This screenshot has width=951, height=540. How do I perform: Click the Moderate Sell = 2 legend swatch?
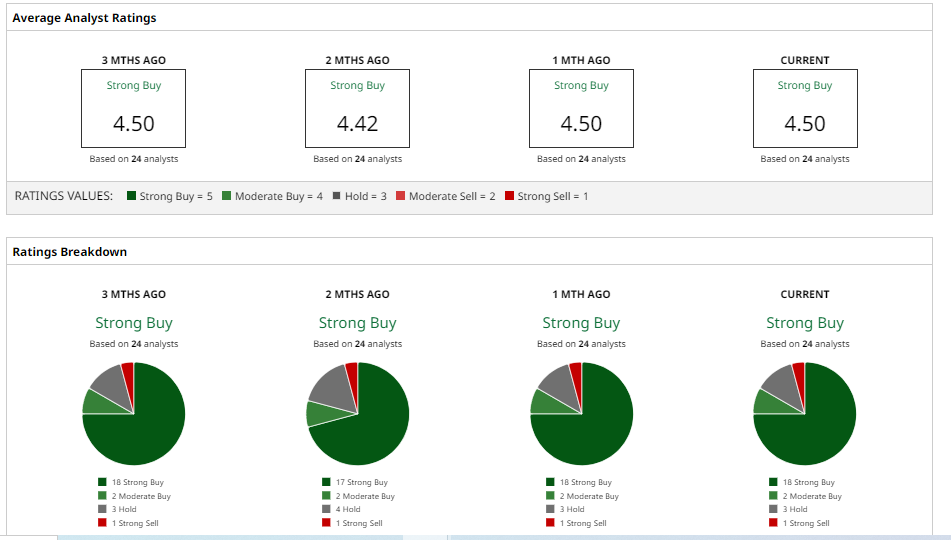tap(401, 196)
